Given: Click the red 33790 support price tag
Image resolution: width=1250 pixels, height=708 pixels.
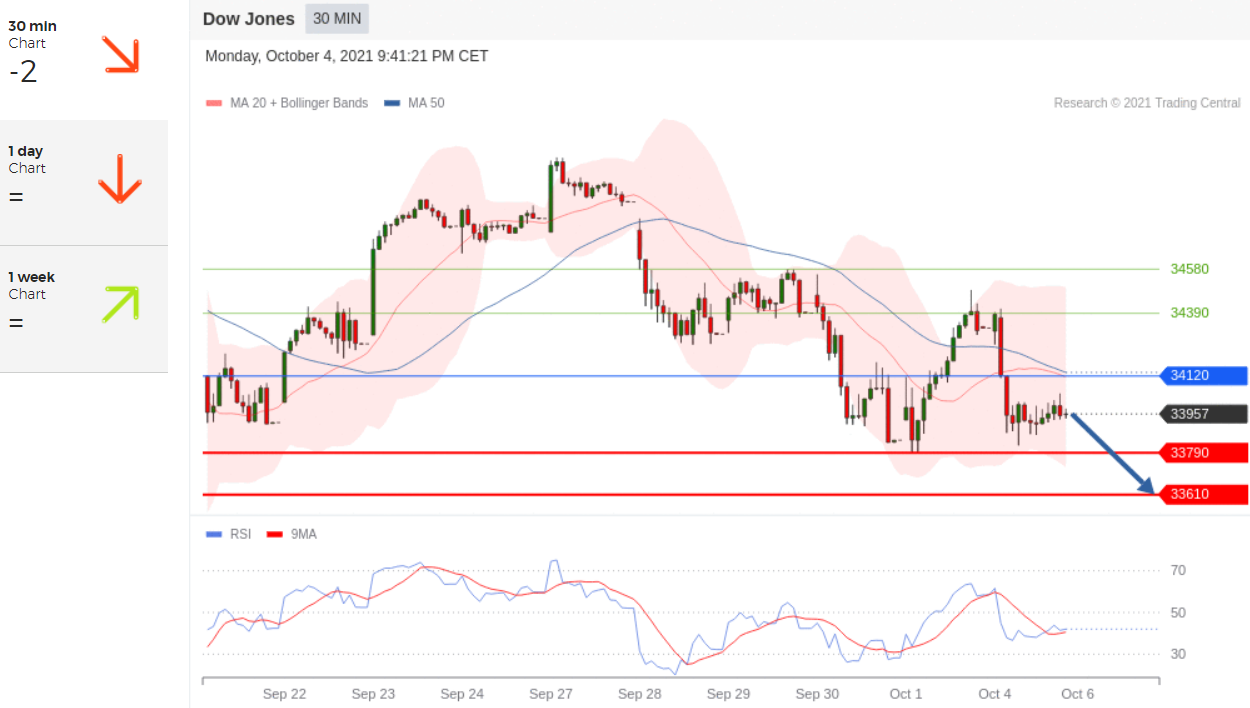Looking at the screenshot, I should [x=1203, y=453].
